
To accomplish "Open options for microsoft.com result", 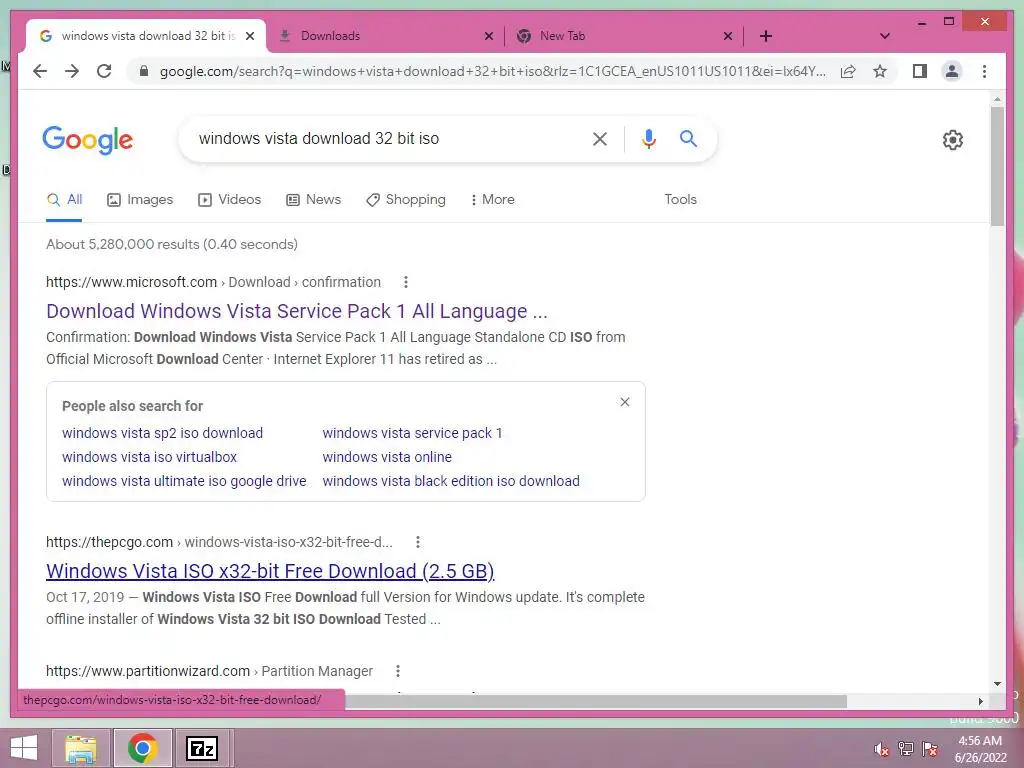I will (406, 282).
